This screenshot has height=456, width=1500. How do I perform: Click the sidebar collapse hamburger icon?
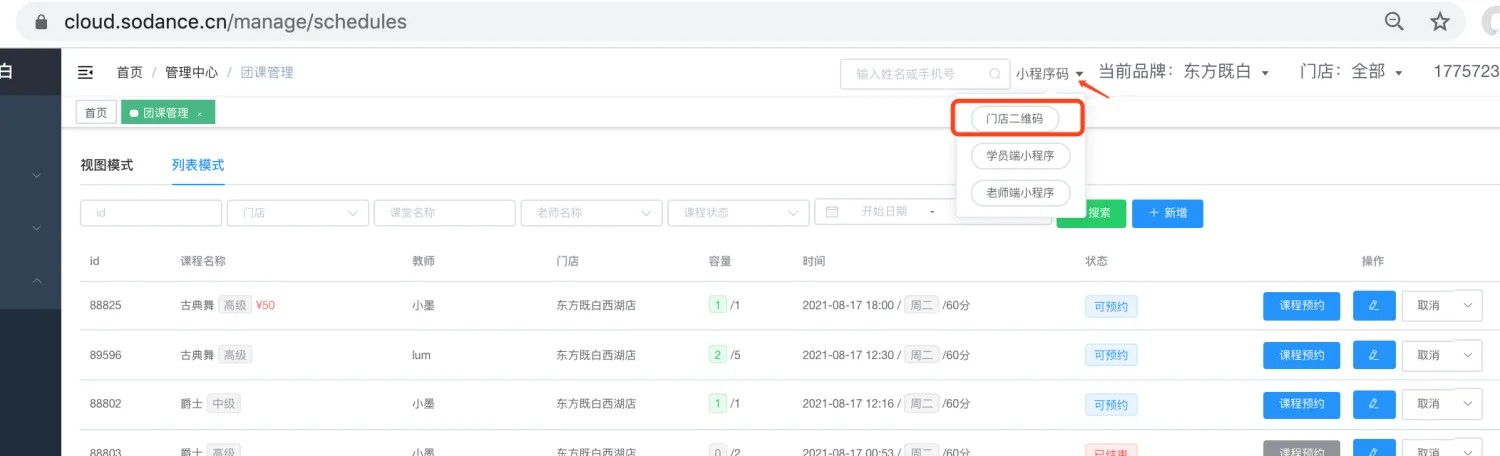[86, 73]
